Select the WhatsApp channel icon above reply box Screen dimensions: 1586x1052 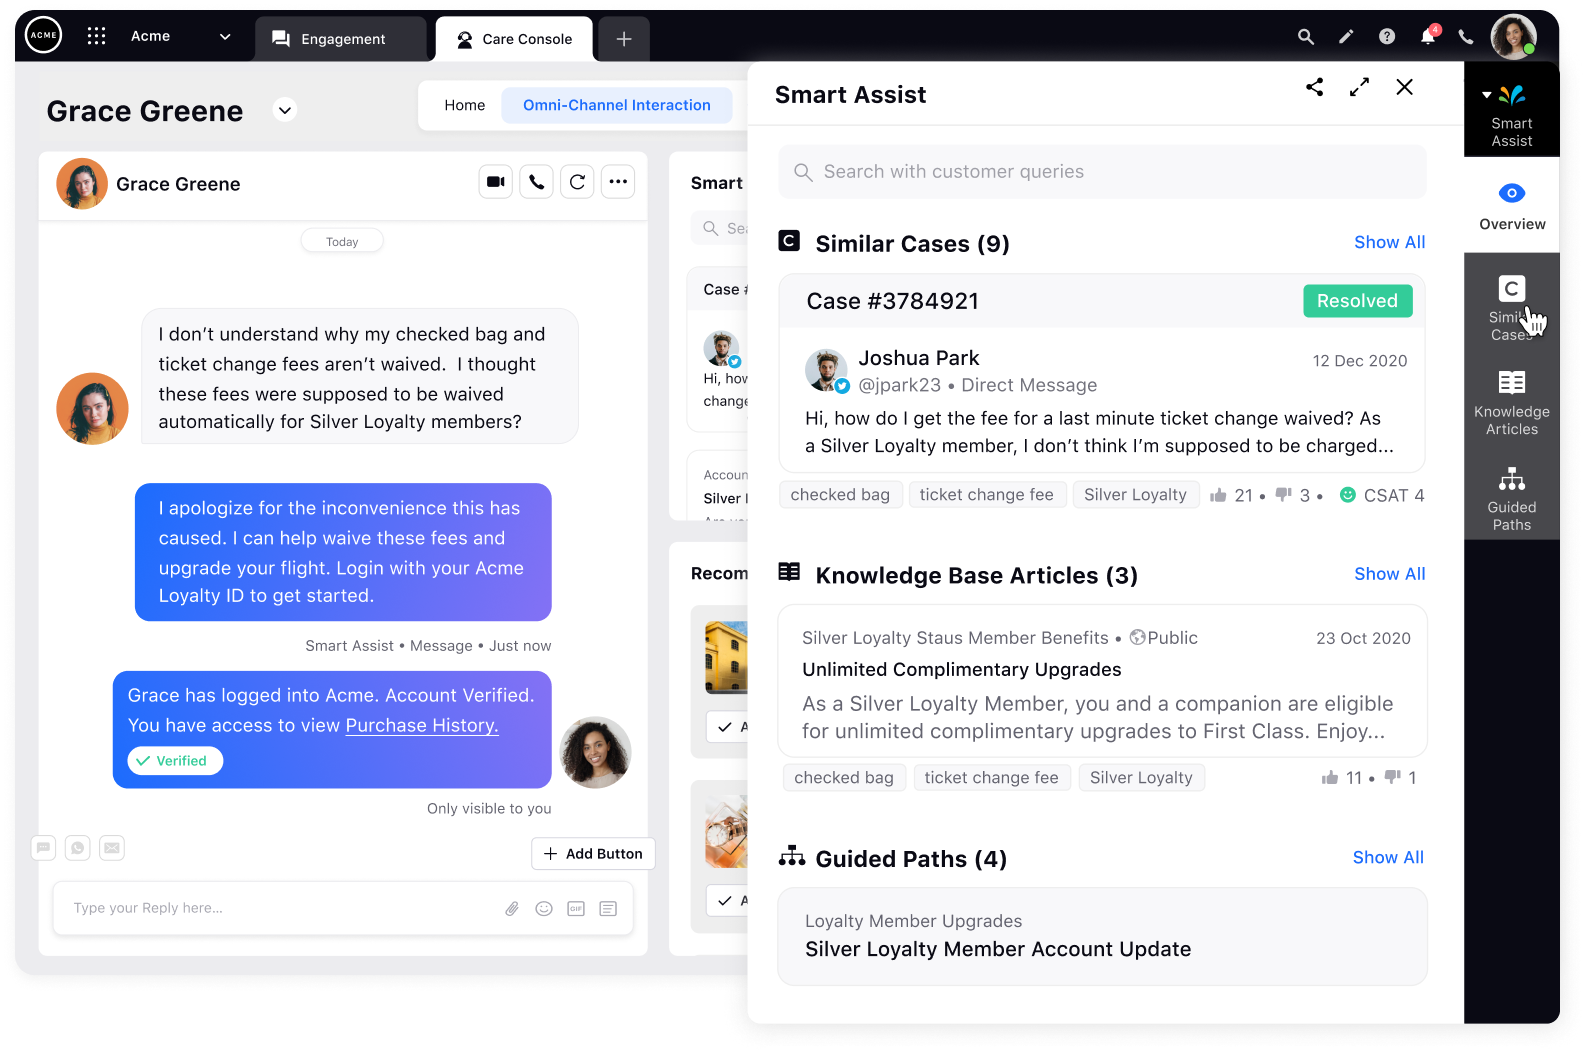point(78,848)
